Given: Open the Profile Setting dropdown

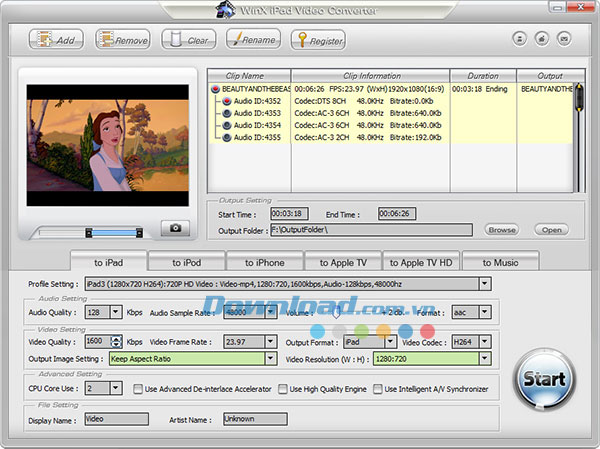Looking at the screenshot, I should 485,284.
